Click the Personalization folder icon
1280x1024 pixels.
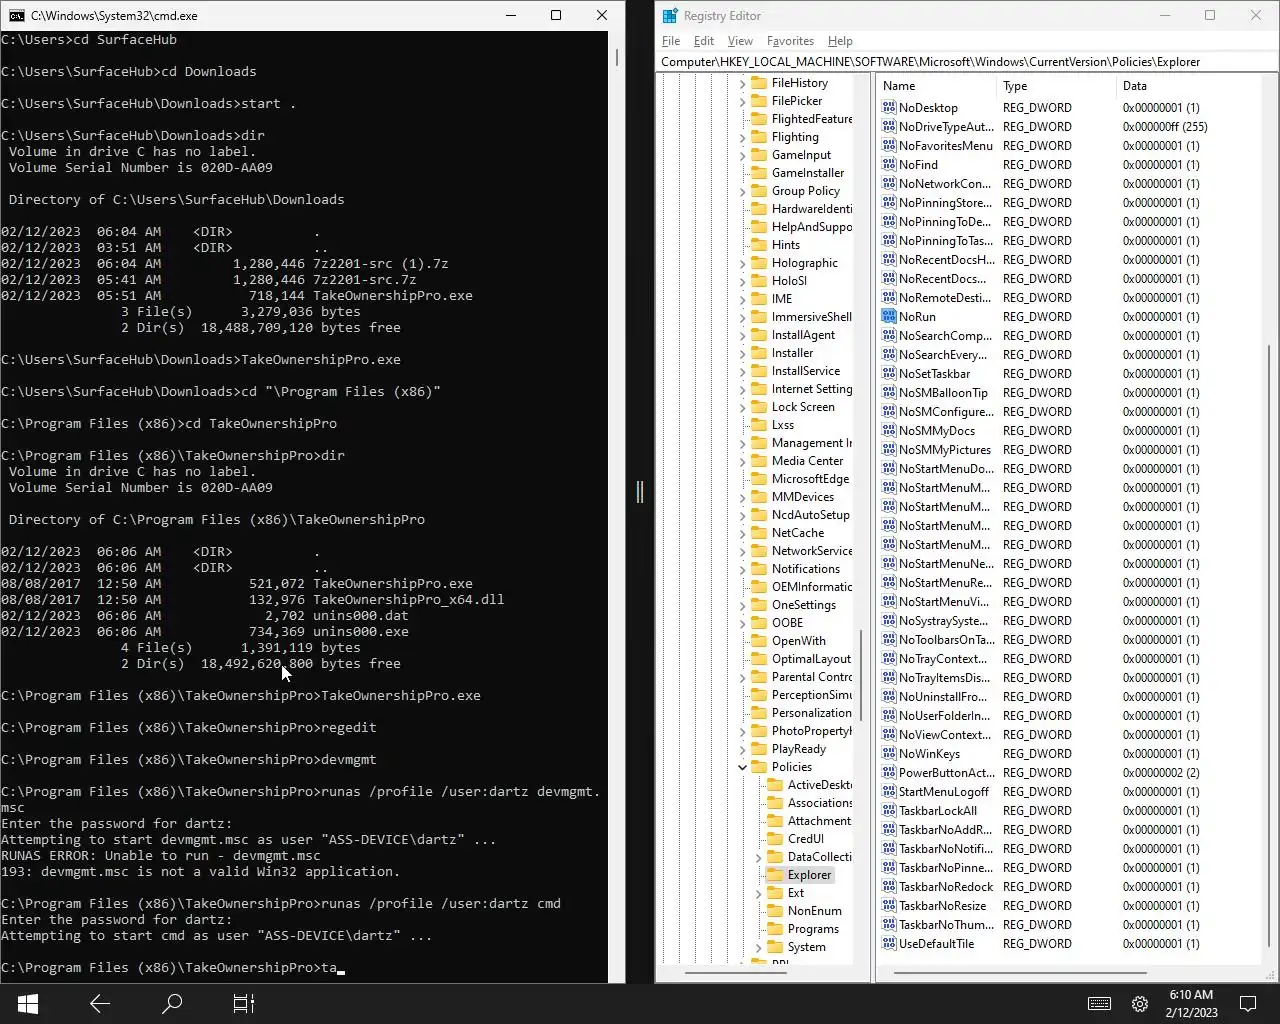click(759, 712)
